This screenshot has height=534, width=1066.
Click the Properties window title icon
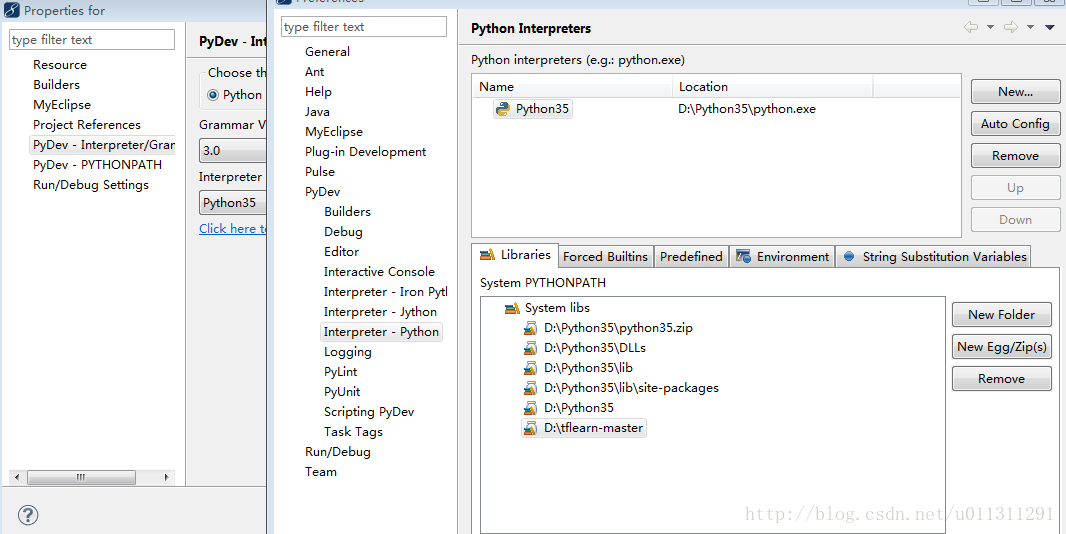click(12, 11)
